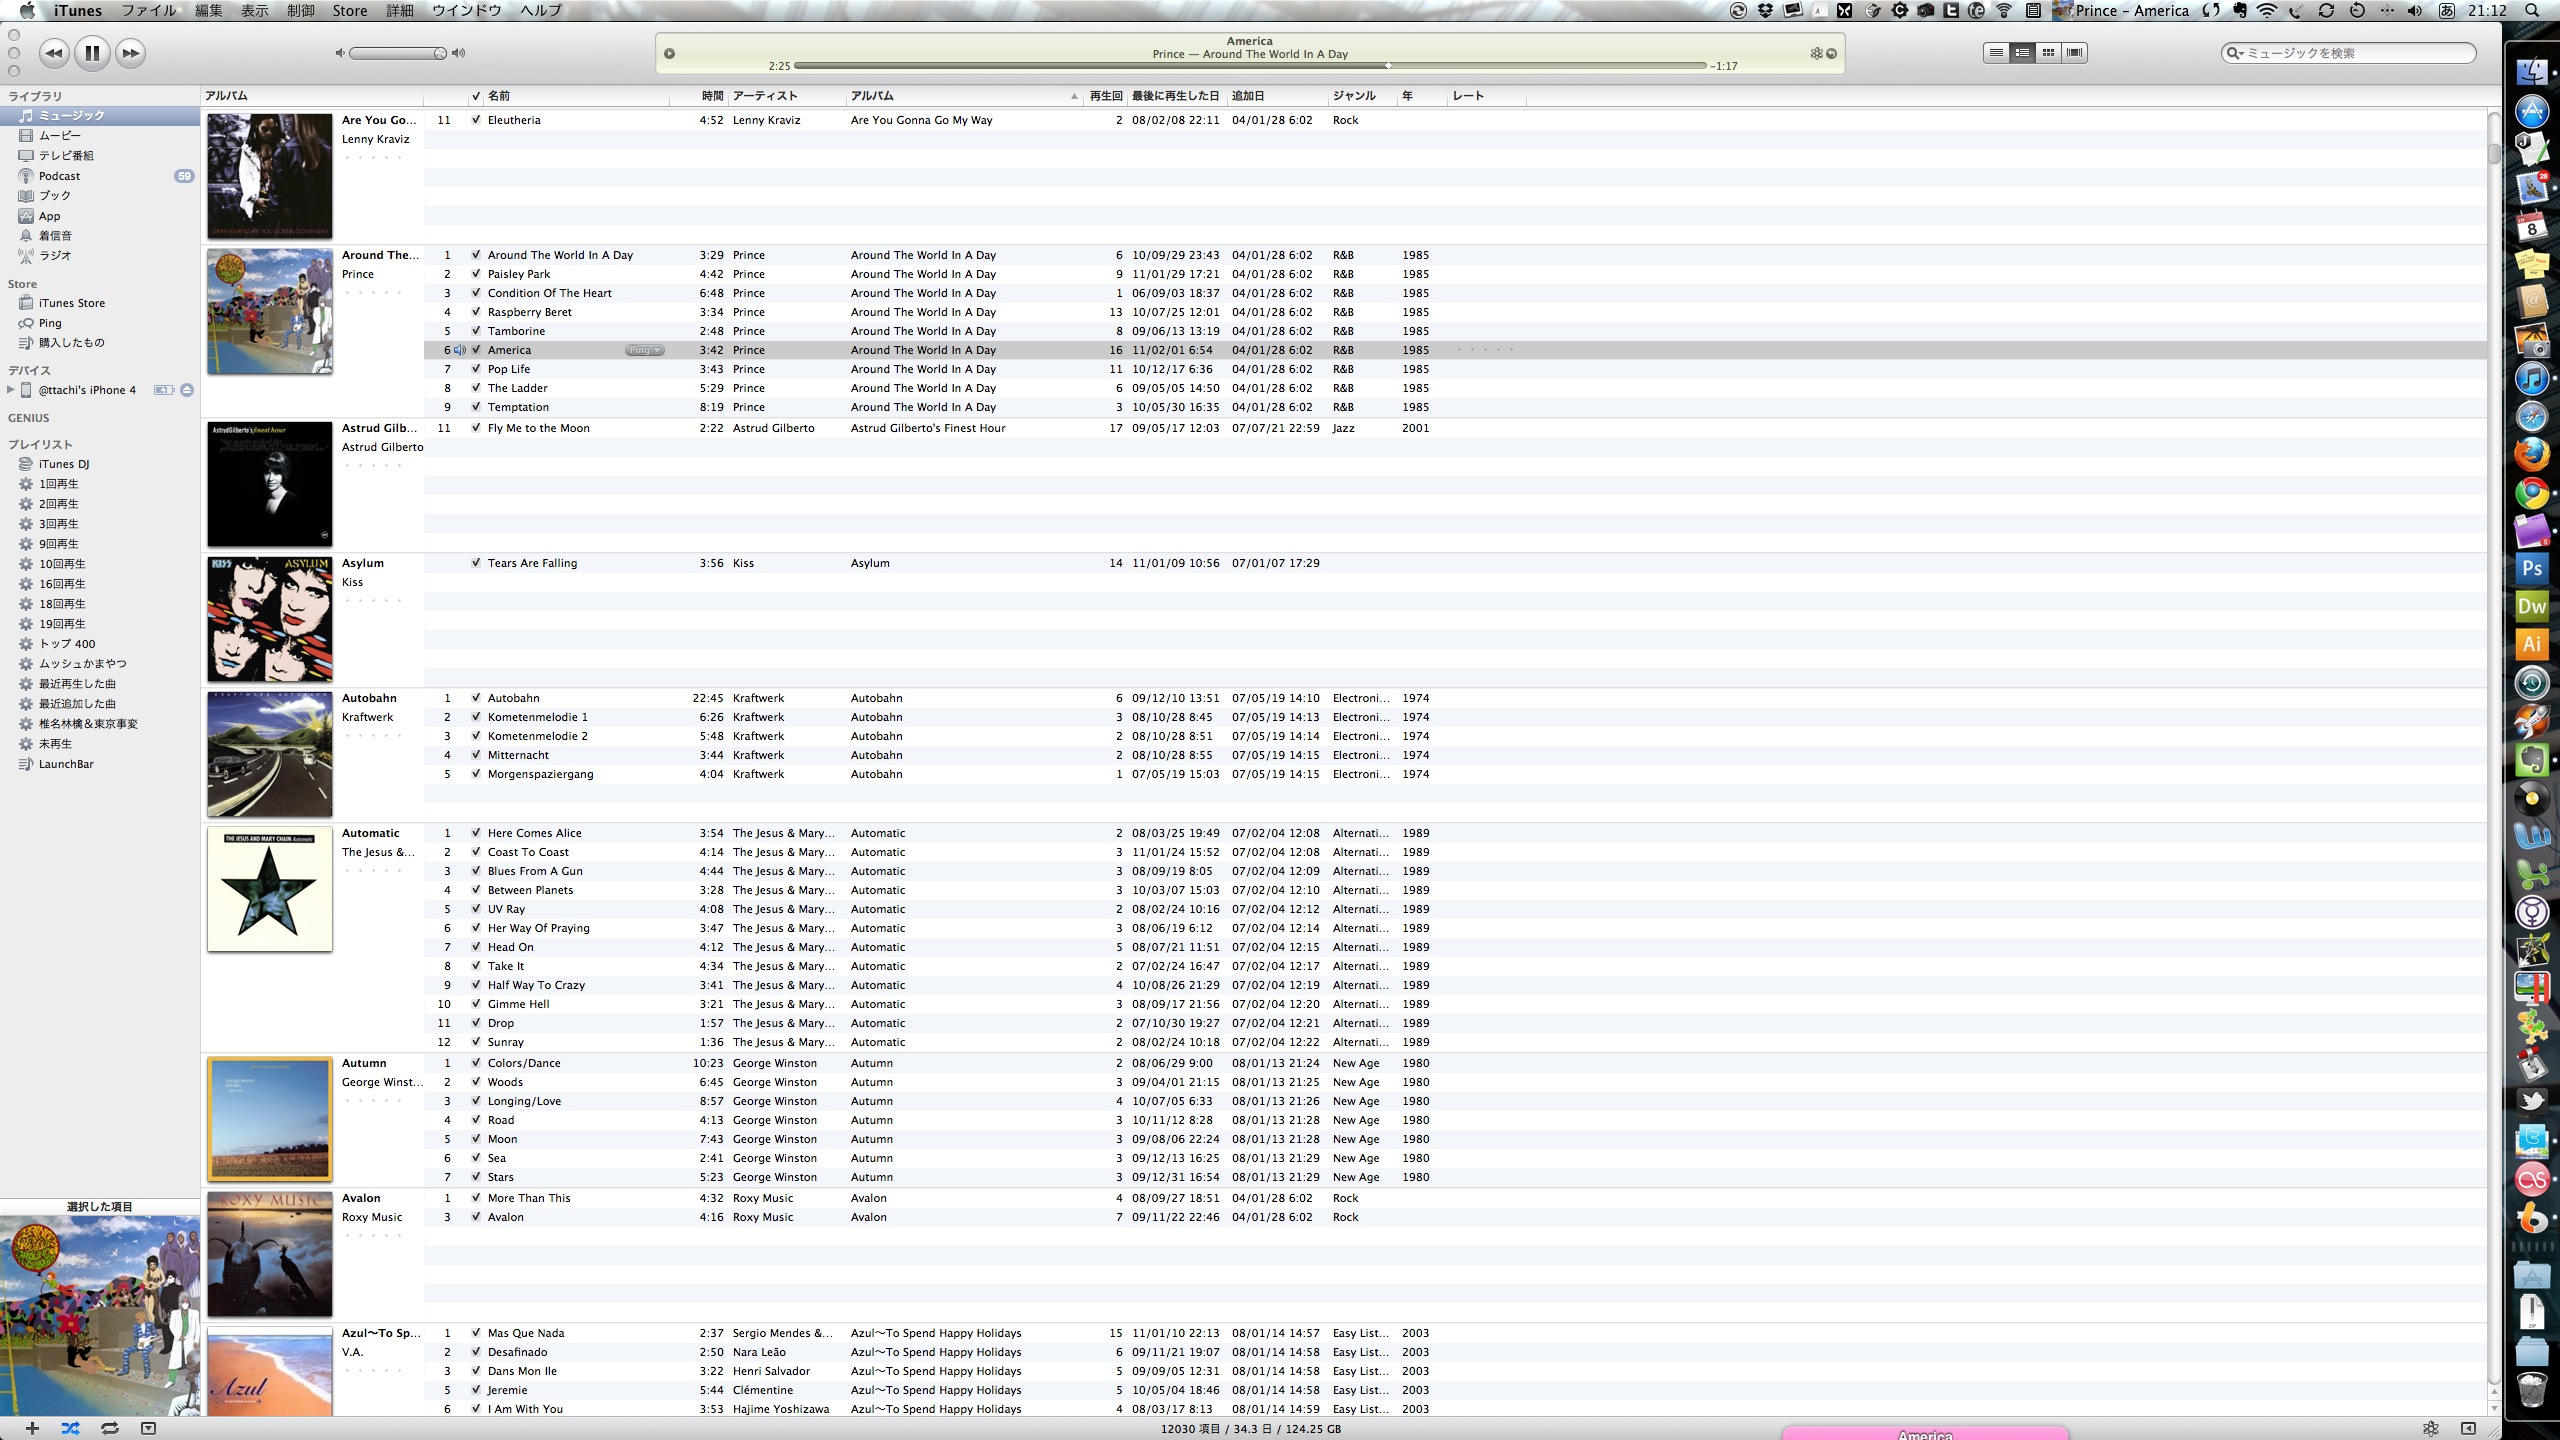Toggle shuffle at bottom left
The height and width of the screenshot is (1440, 2560).
tap(70, 1428)
